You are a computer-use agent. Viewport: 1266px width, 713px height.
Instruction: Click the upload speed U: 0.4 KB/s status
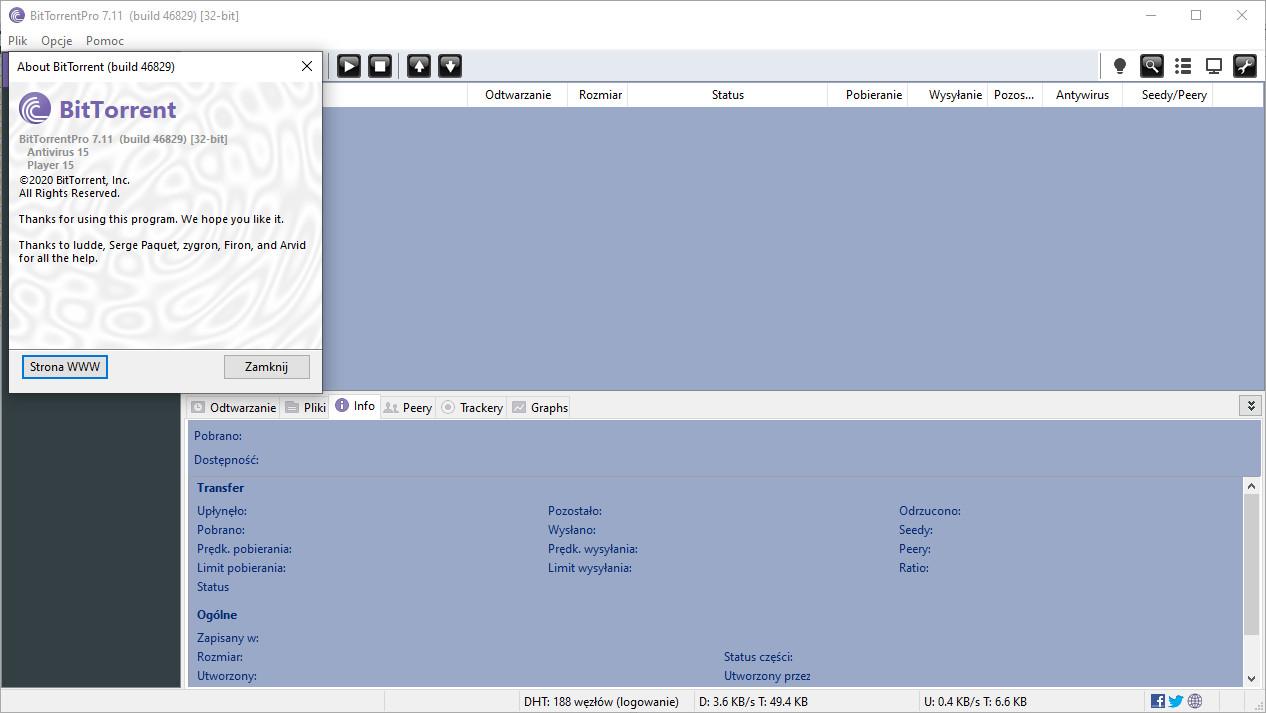pos(974,702)
